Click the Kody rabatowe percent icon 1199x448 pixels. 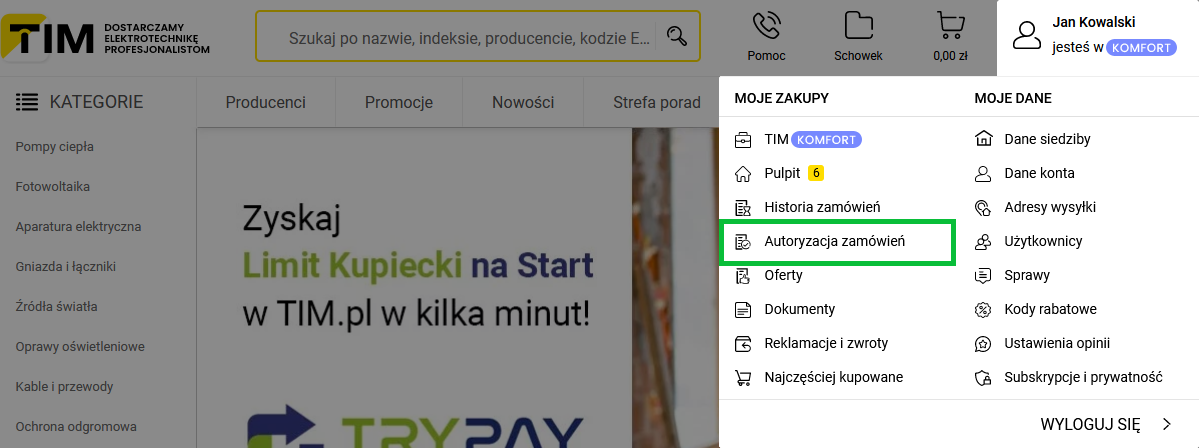point(983,310)
